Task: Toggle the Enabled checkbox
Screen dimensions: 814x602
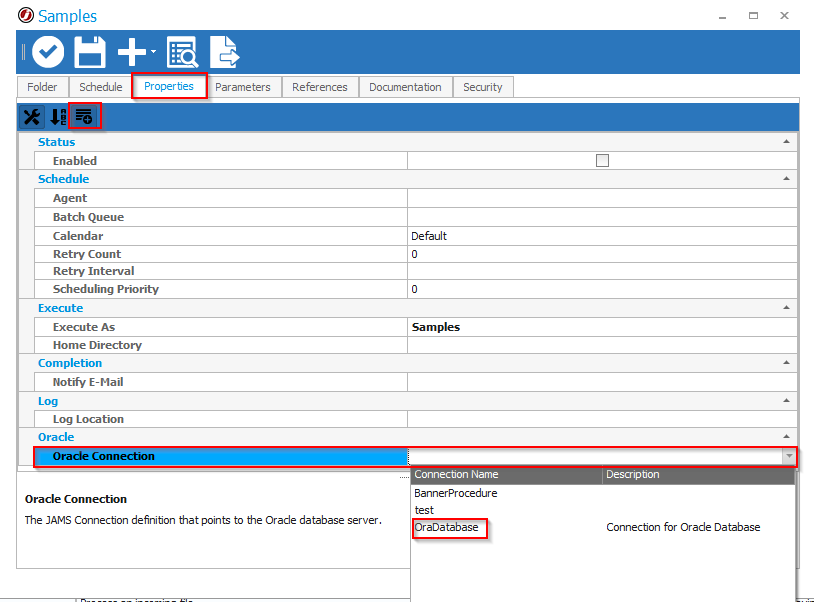Action: pyautogui.click(x=602, y=160)
